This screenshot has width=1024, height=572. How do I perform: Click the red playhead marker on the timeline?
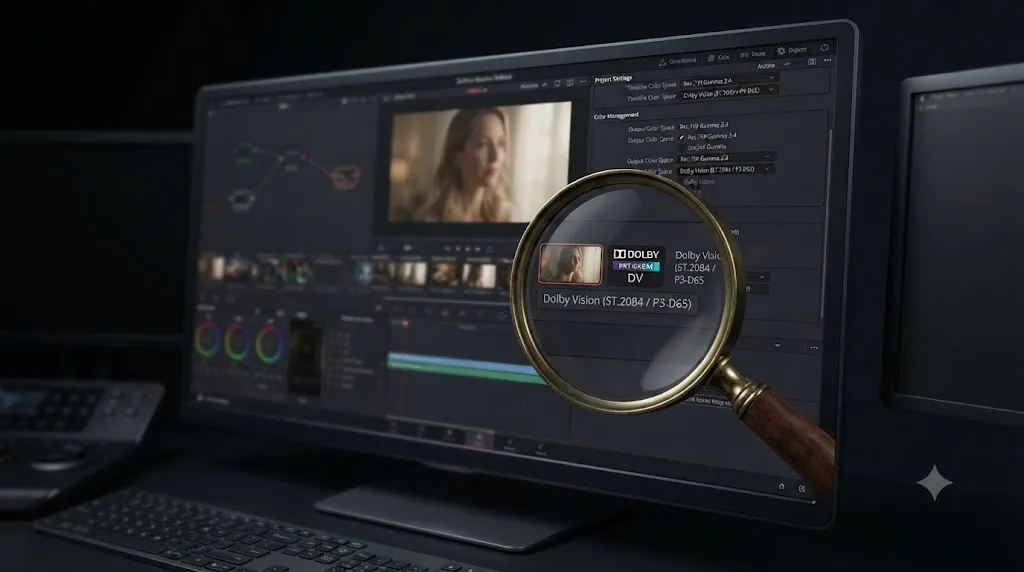click(x=405, y=323)
